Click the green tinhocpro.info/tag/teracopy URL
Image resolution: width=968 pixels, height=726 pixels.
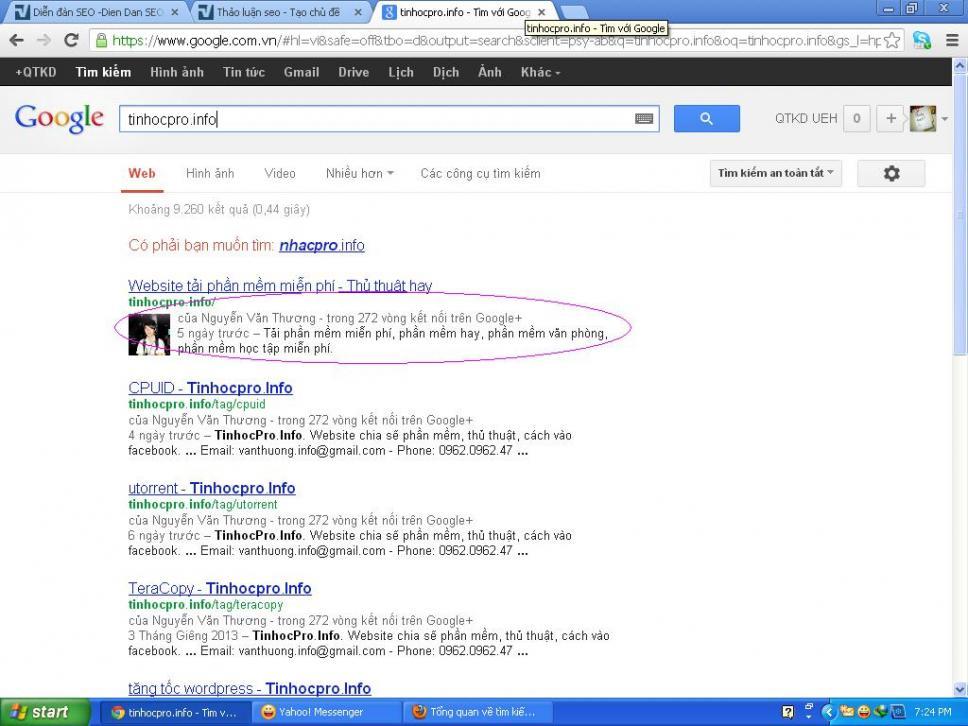click(x=206, y=604)
